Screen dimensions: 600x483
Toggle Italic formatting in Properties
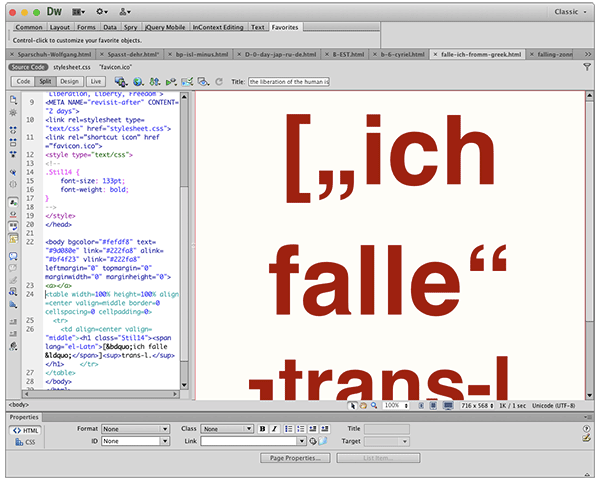(274, 429)
